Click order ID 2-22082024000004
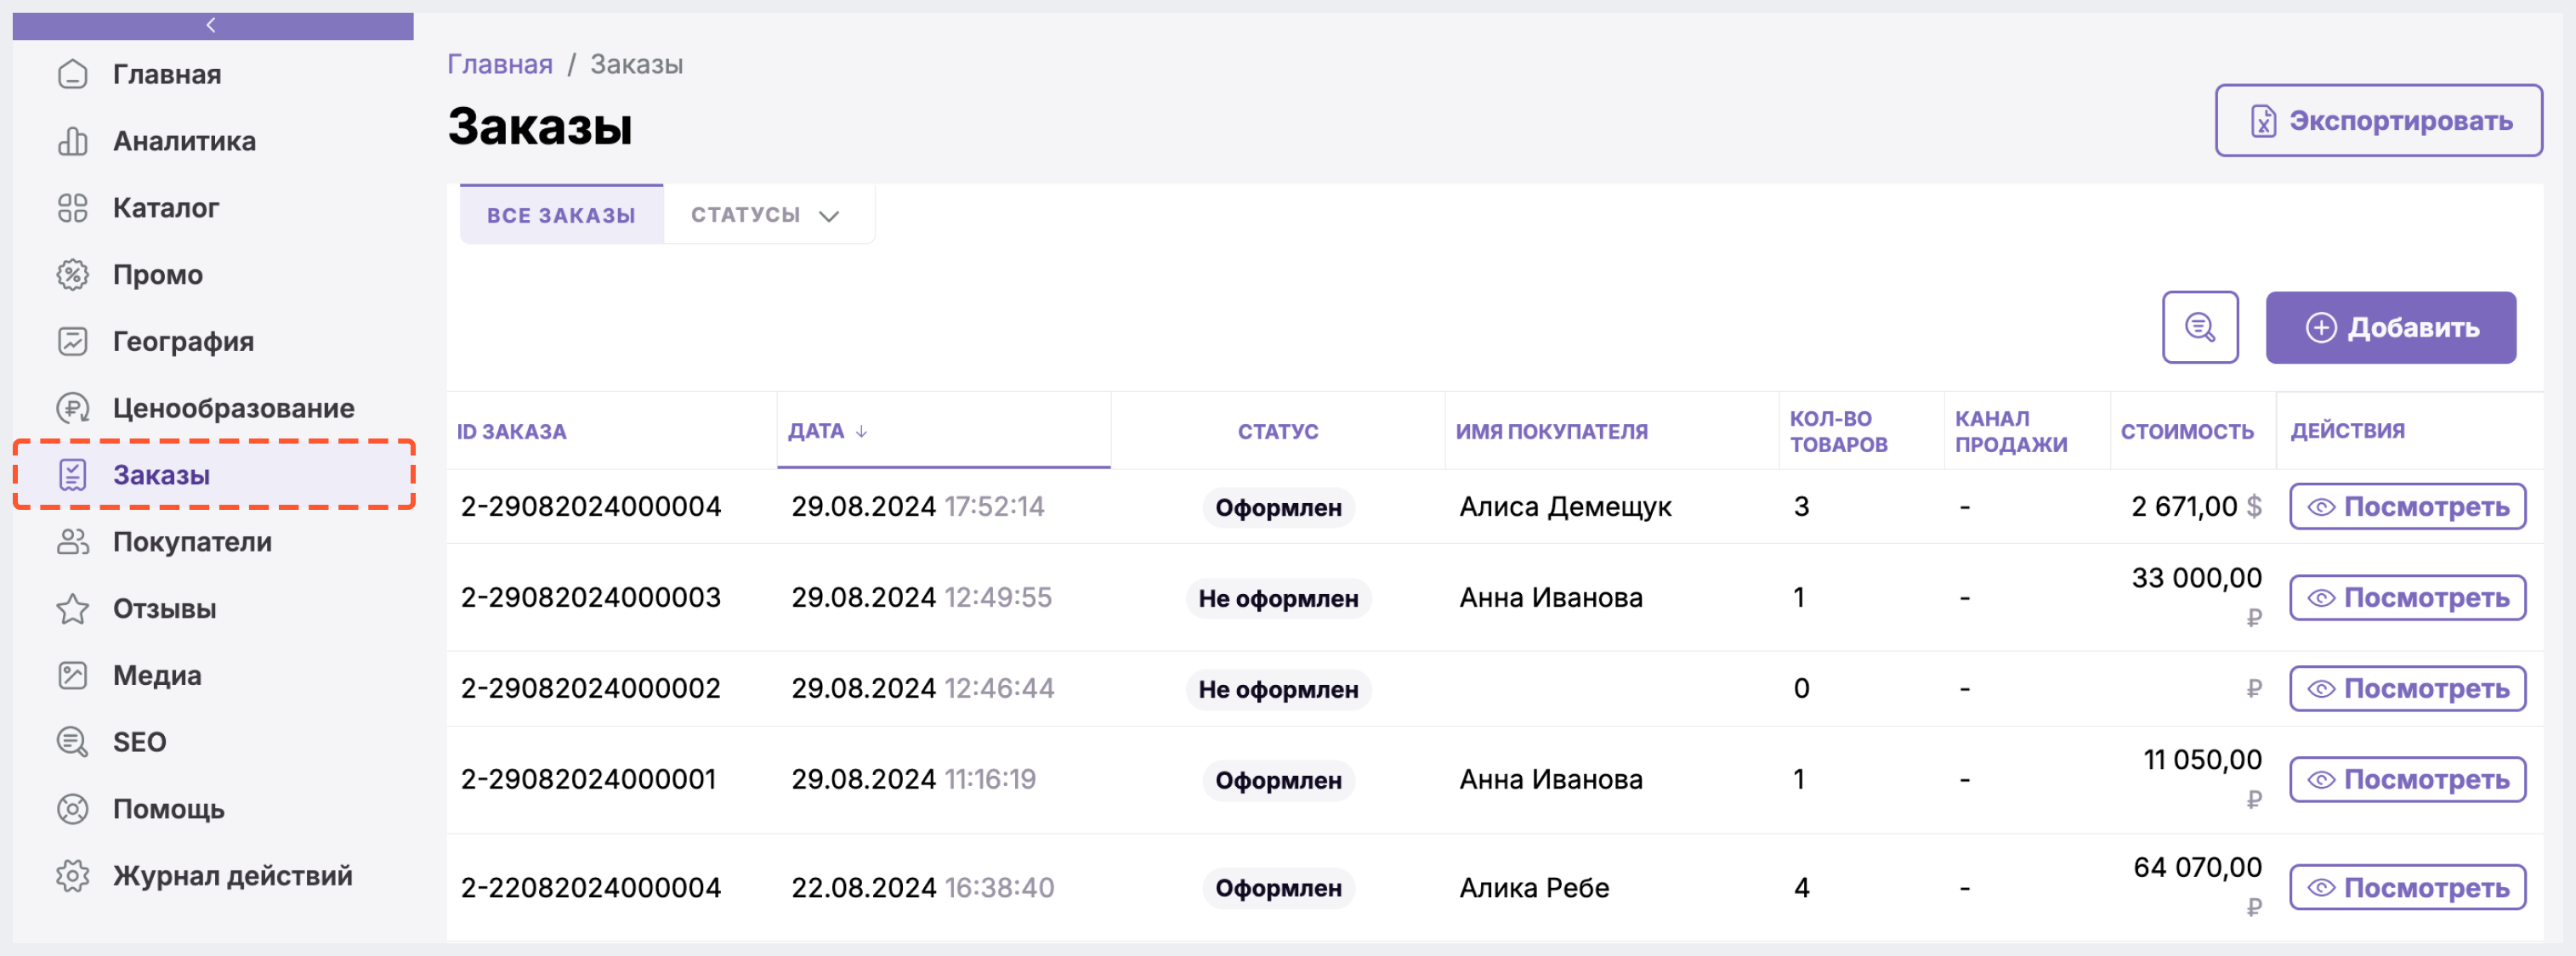2576x956 pixels. click(x=590, y=888)
